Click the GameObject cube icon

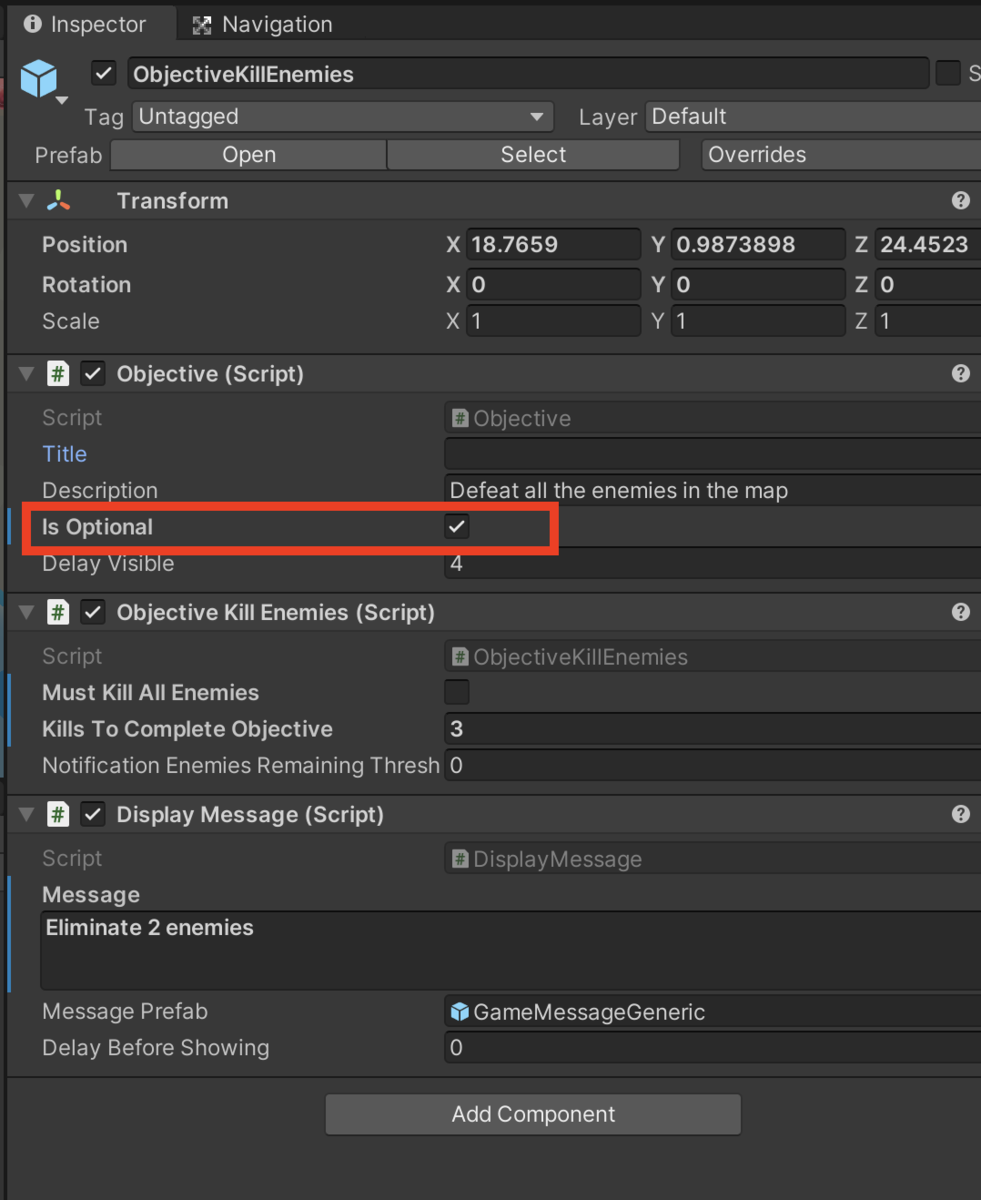40,79
